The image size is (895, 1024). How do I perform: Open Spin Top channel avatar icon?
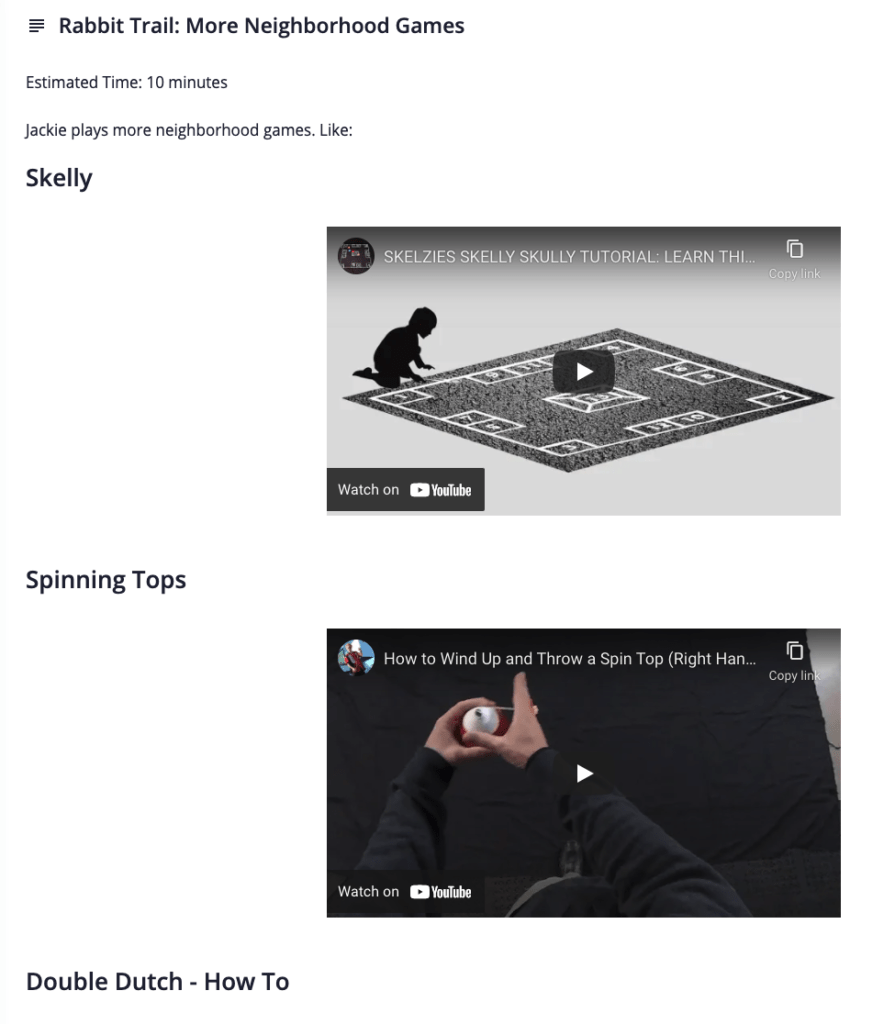coord(356,657)
